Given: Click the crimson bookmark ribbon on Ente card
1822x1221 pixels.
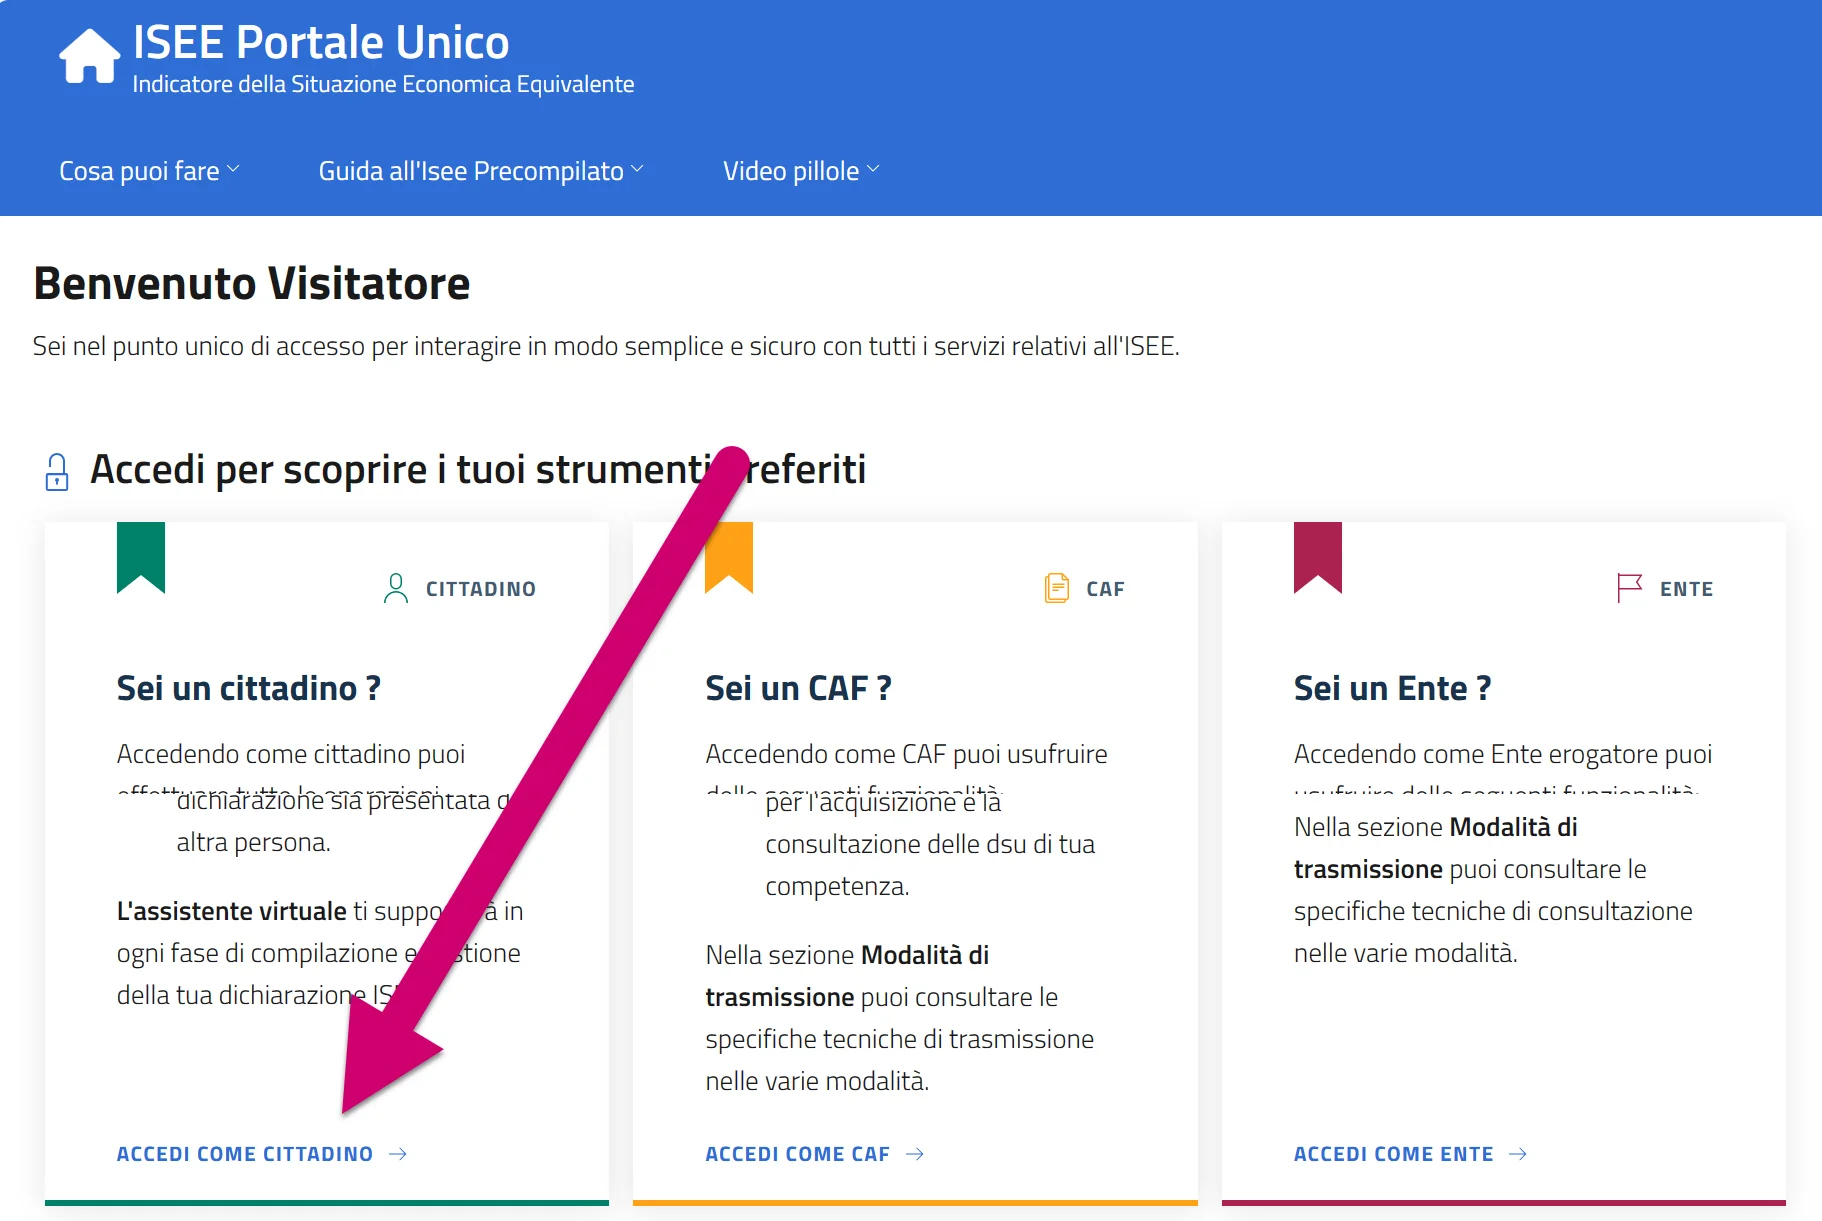Looking at the screenshot, I should (1317, 556).
